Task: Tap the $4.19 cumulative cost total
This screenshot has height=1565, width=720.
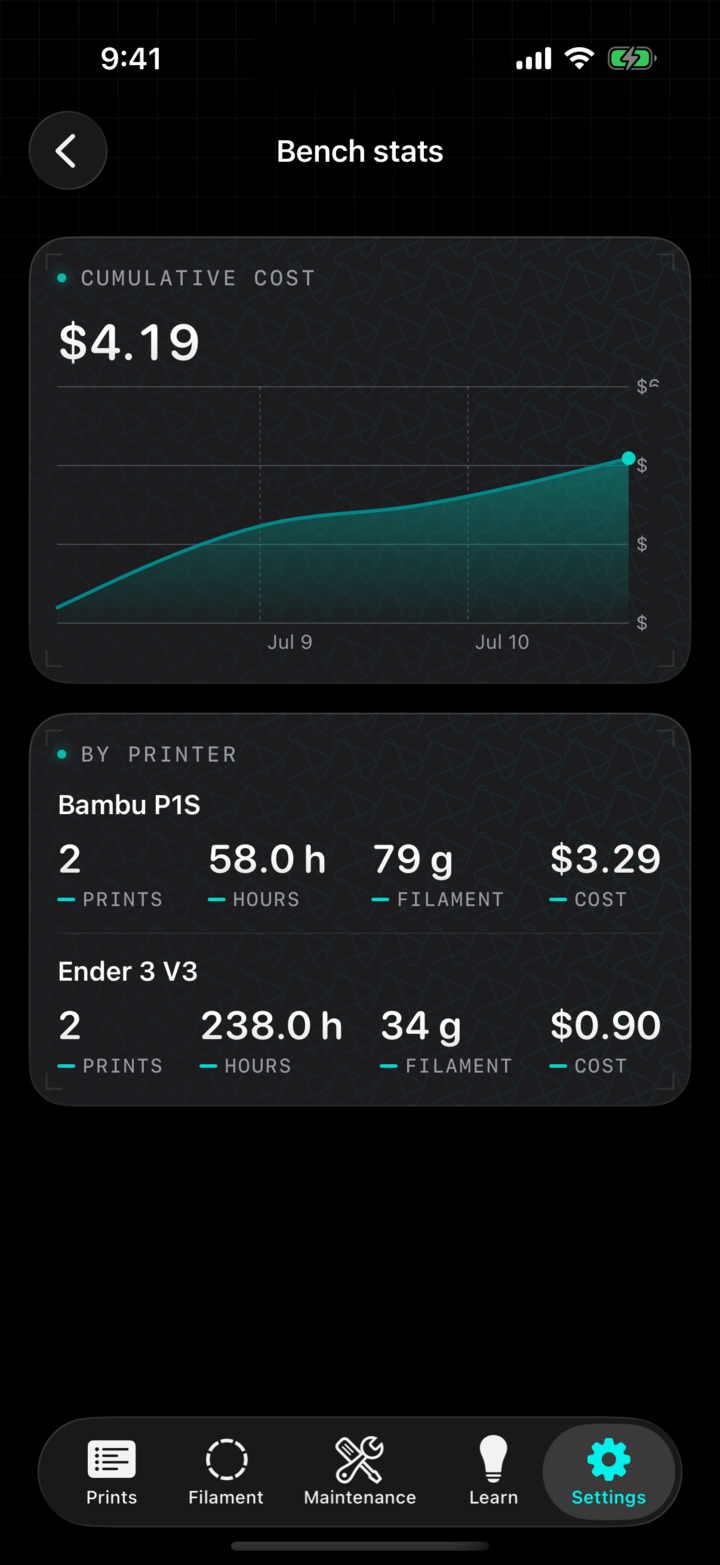Action: pyautogui.click(x=129, y=342)
